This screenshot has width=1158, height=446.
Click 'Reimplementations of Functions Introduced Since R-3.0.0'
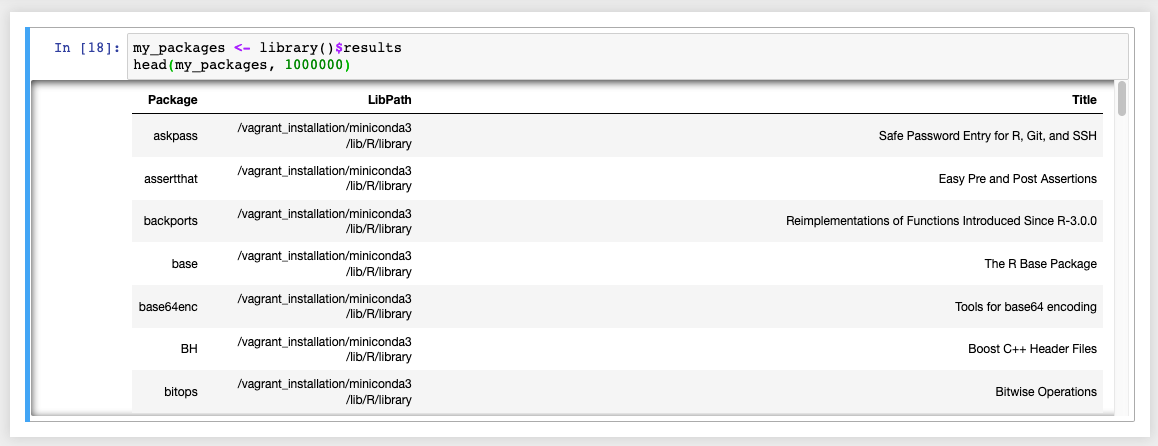click(x=942, y=221)
